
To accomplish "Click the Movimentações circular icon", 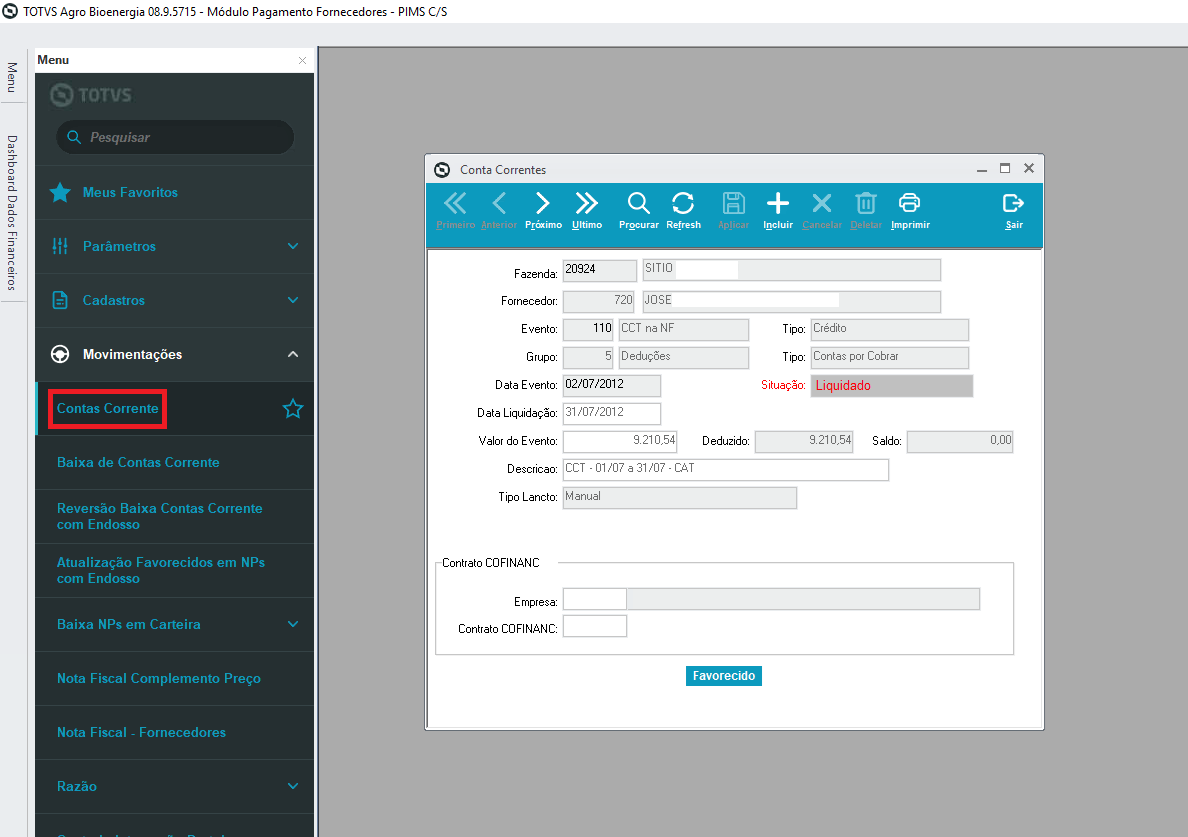I will [60, 354].
